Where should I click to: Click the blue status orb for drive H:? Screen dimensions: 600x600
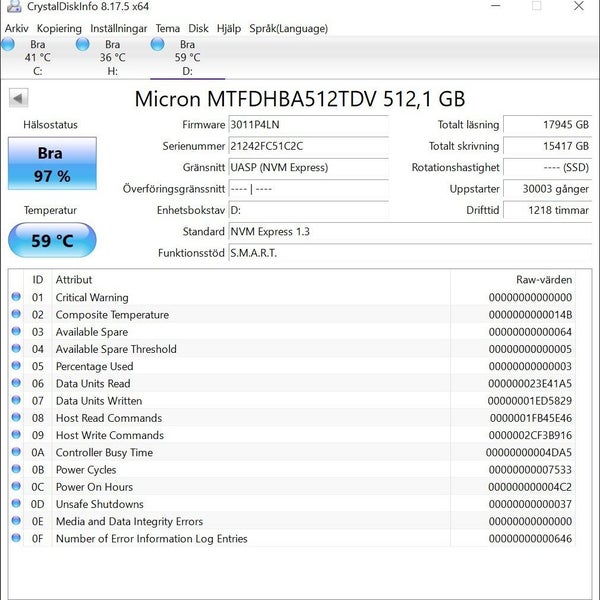coord(83,44)
